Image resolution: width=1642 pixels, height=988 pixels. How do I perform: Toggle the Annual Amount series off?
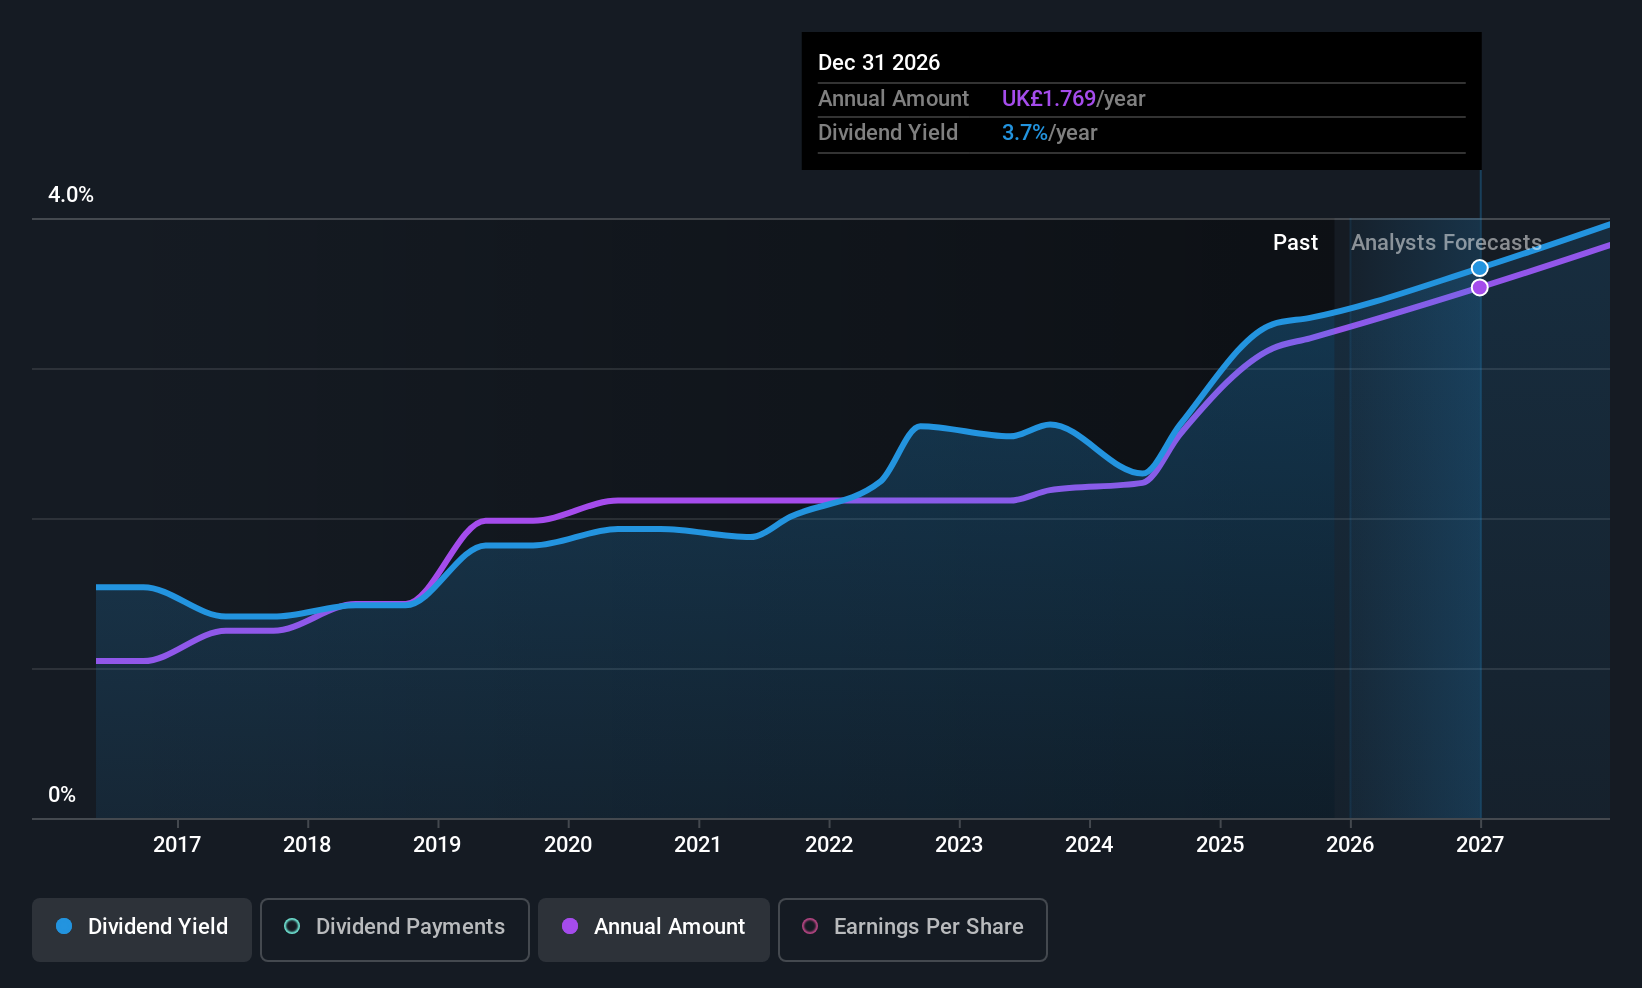coord(653,927)
